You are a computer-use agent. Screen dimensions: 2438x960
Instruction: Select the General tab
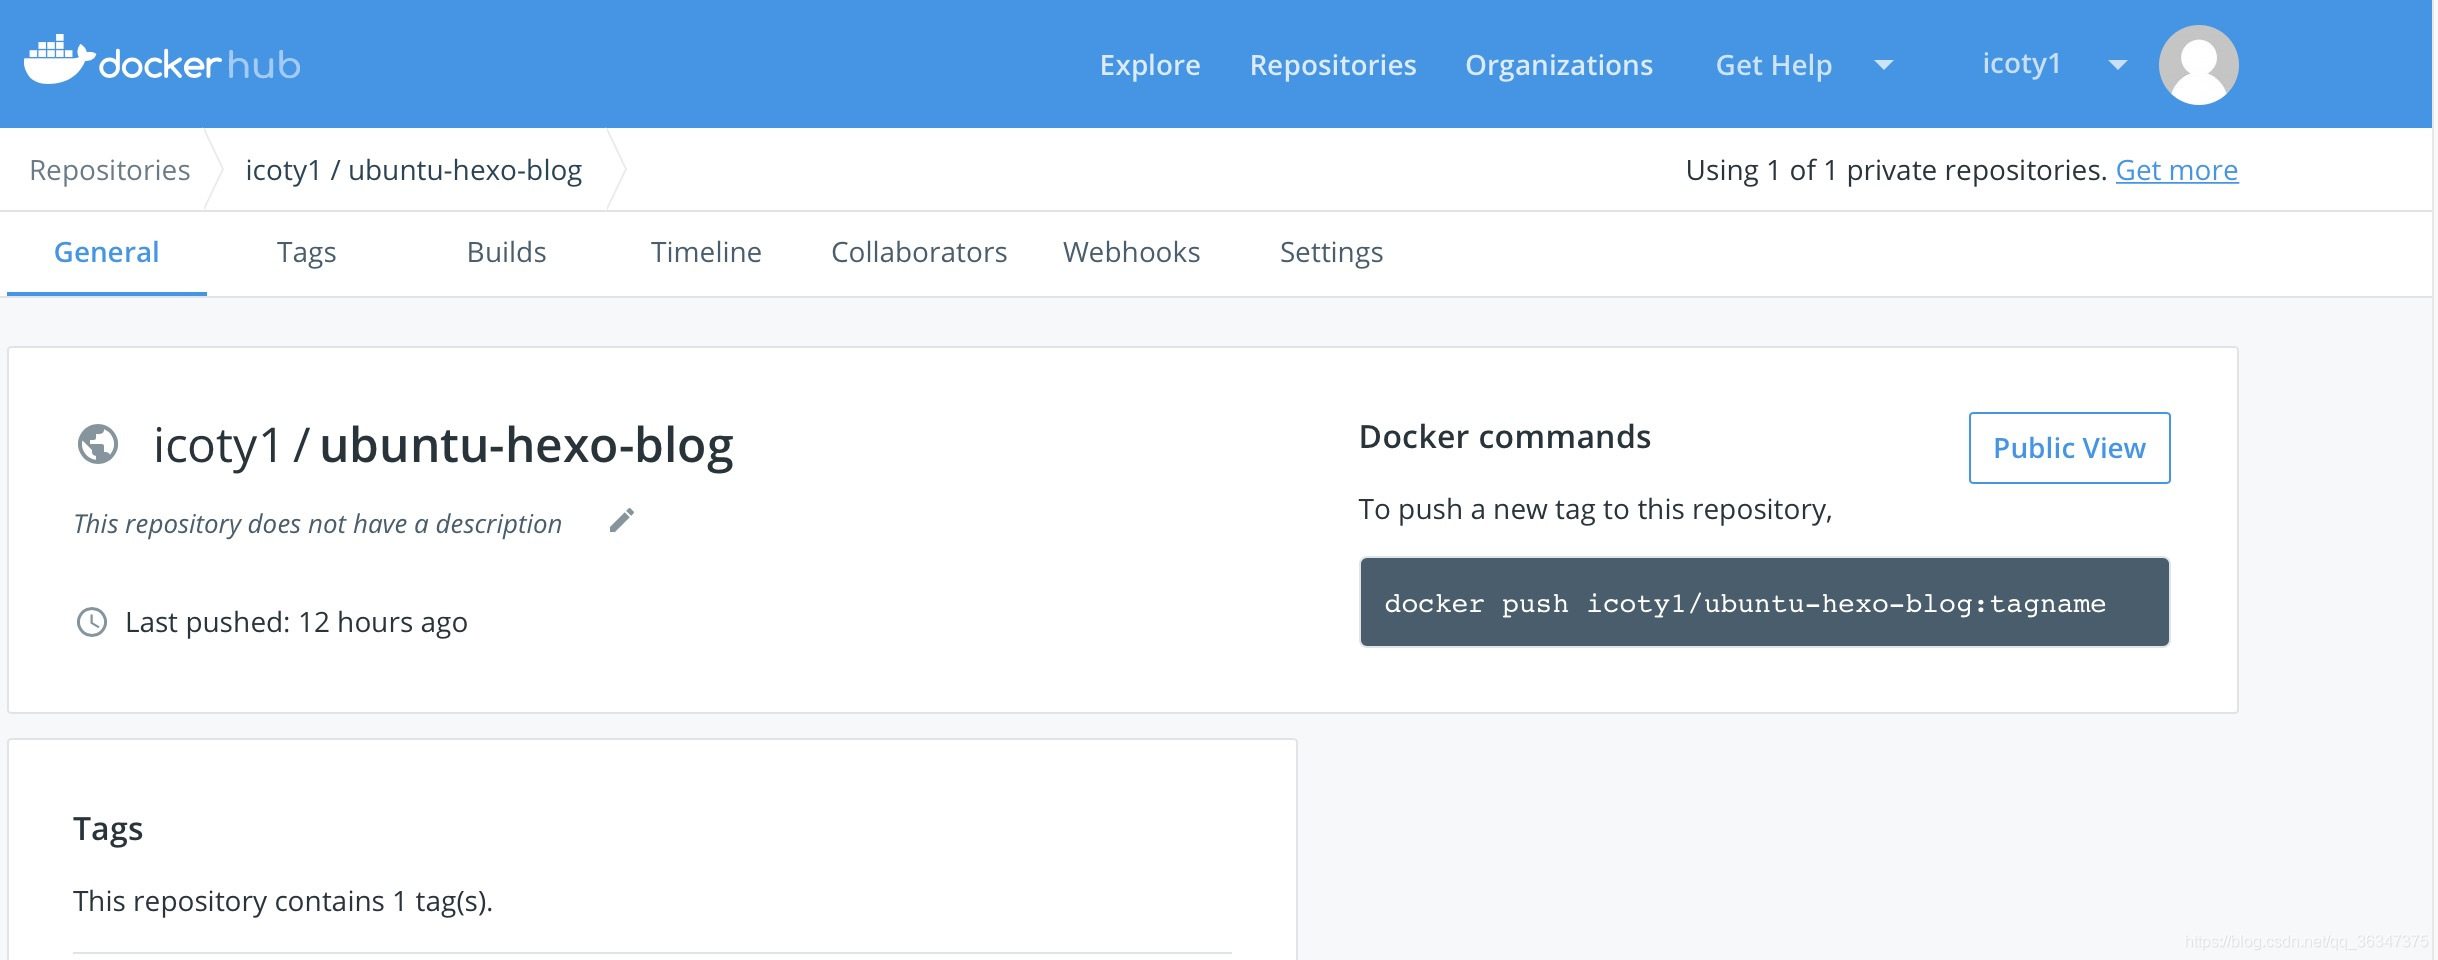(x=107, y=252)
